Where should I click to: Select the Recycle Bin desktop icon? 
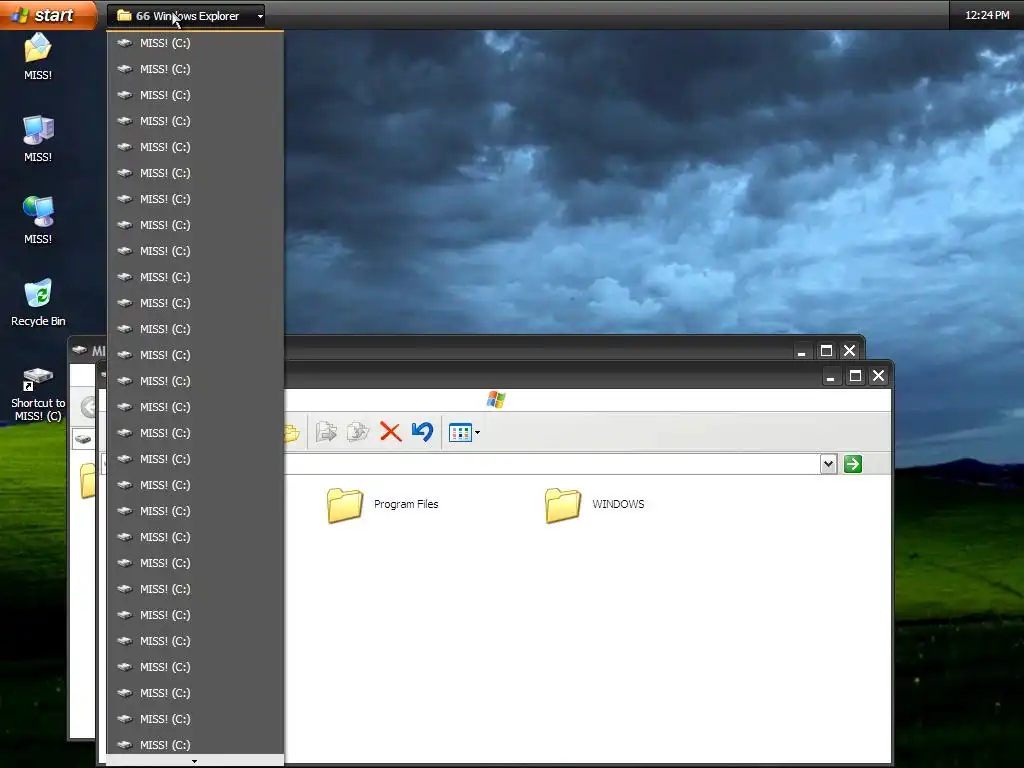click(38, 303)
